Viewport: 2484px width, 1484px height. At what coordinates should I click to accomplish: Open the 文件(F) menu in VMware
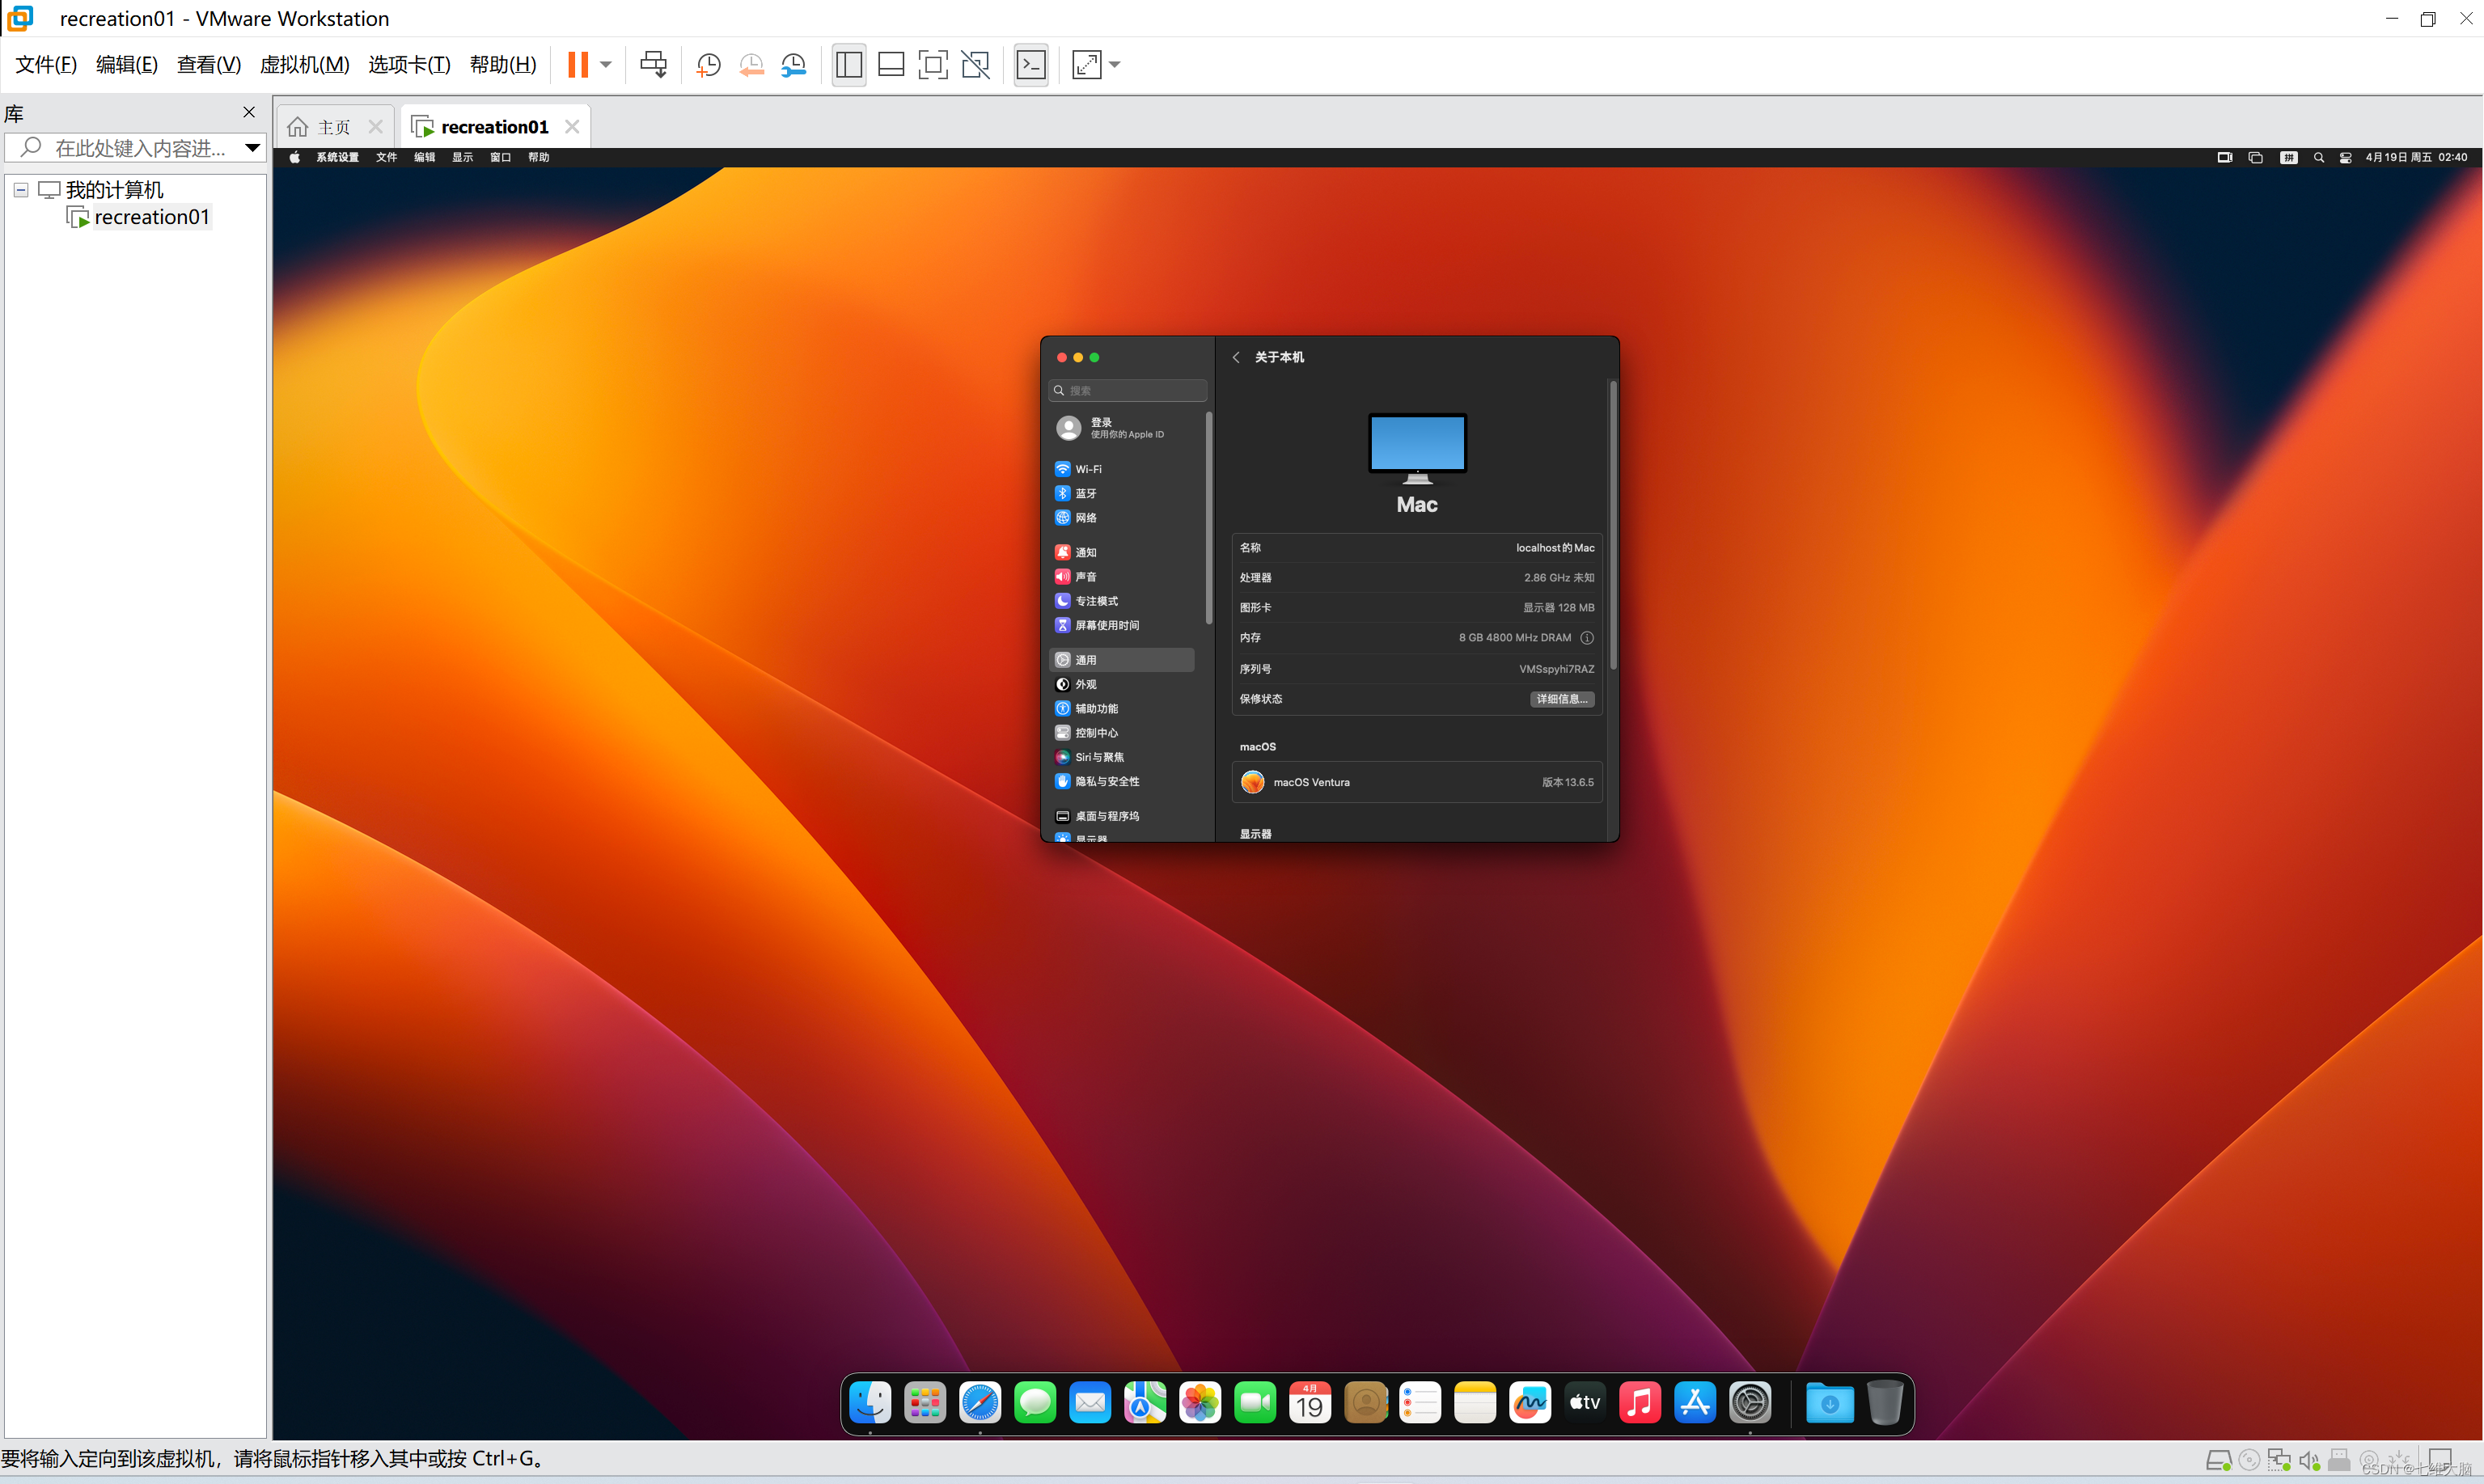[x=46, y=65]
